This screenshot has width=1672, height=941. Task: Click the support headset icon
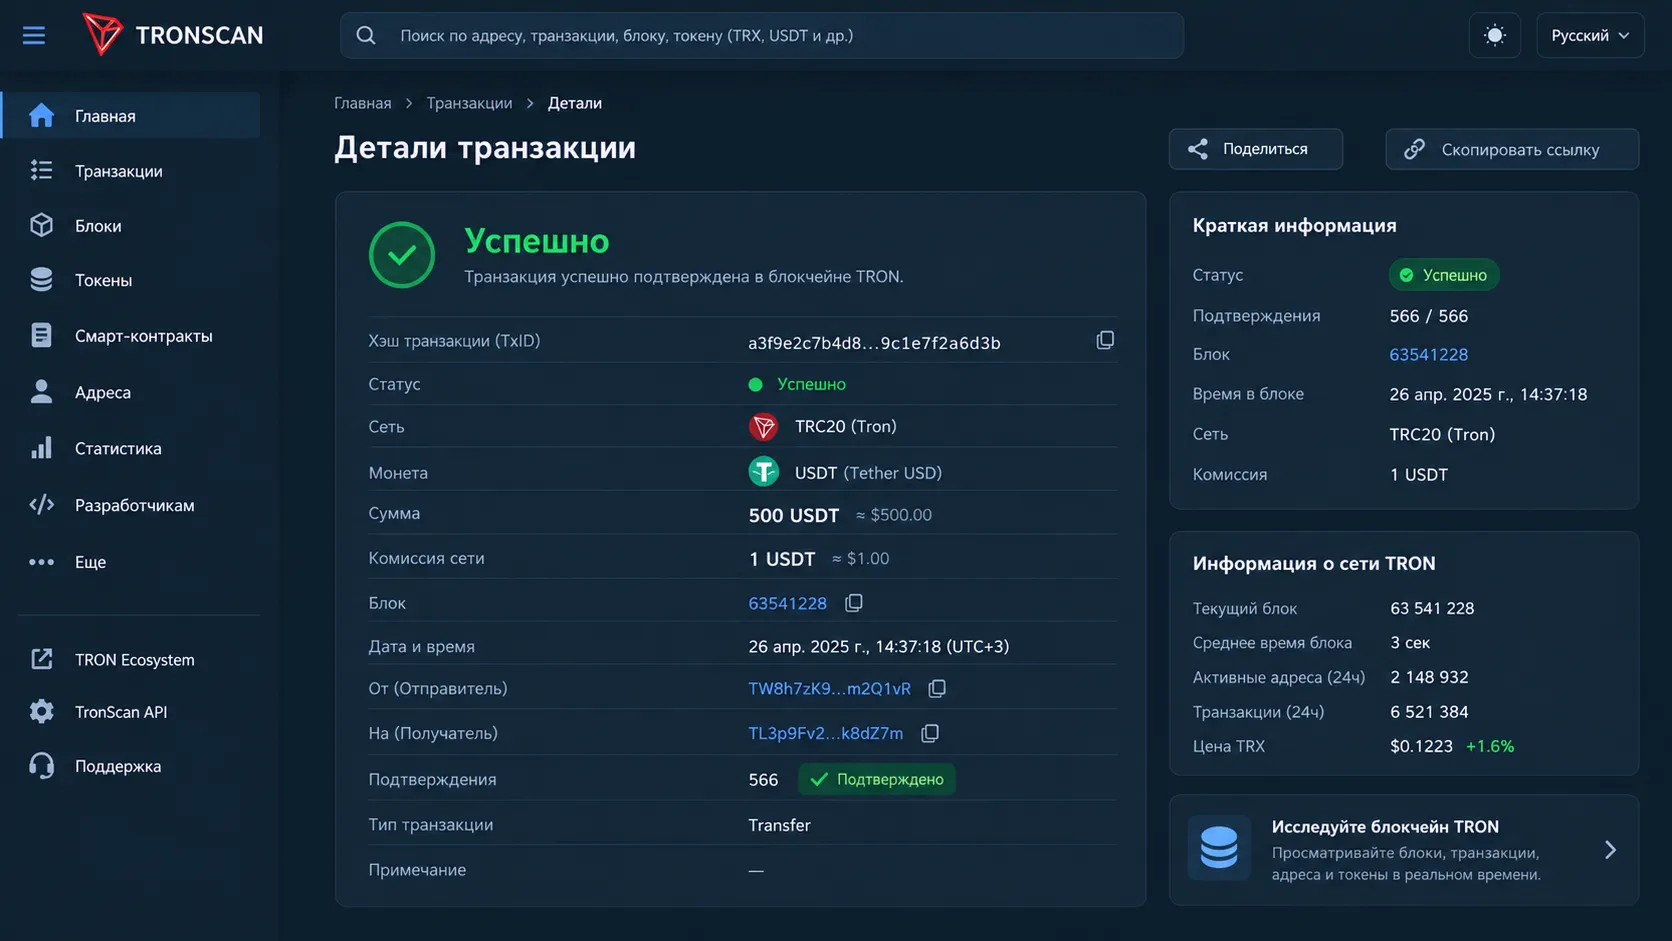pos(41,766)
